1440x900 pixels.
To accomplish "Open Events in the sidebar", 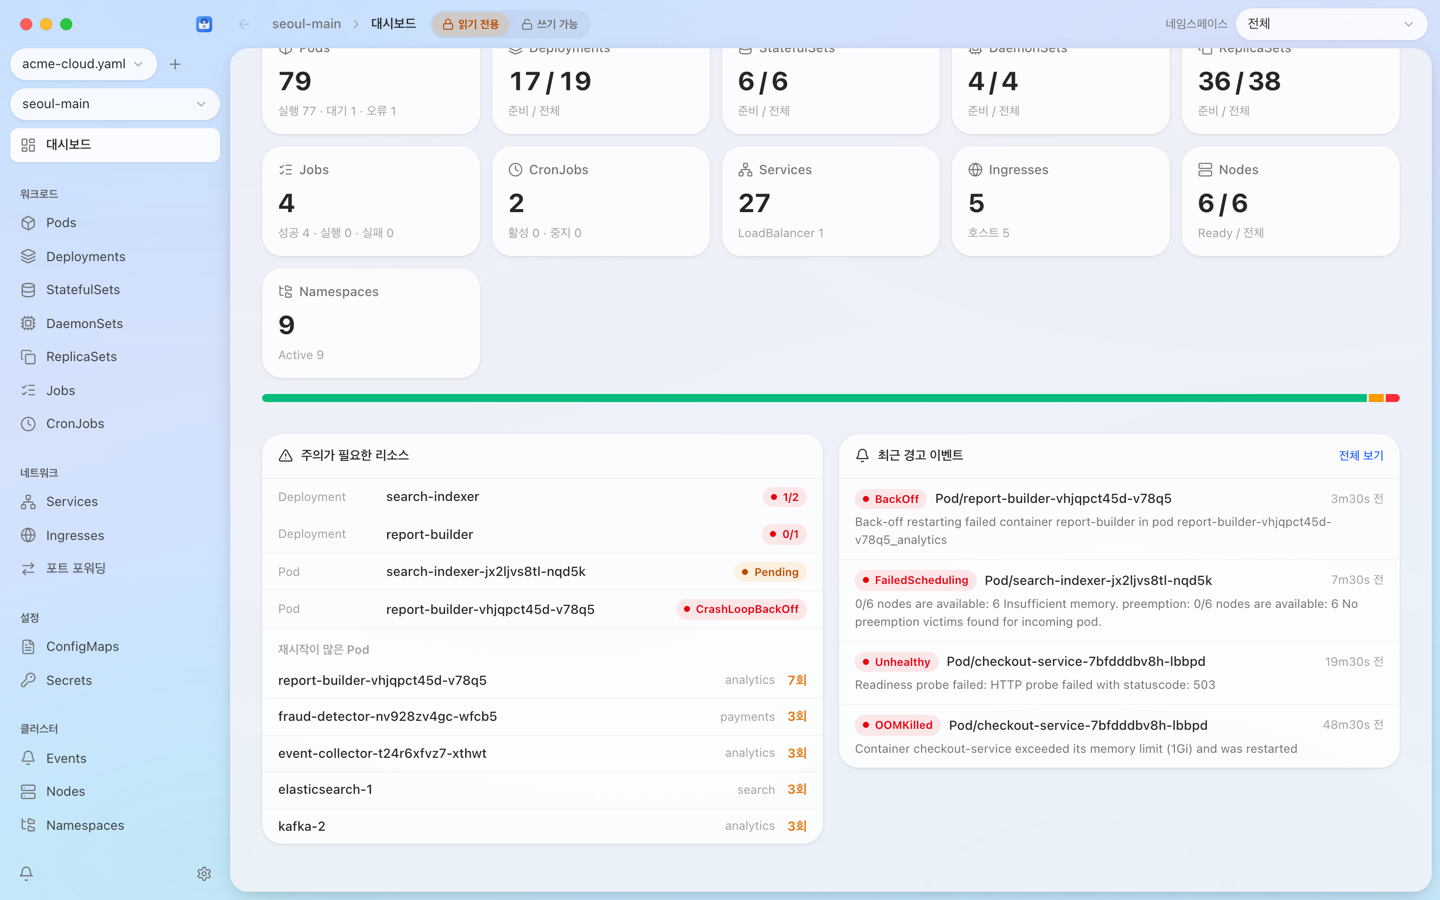I will tap(115, 758).
